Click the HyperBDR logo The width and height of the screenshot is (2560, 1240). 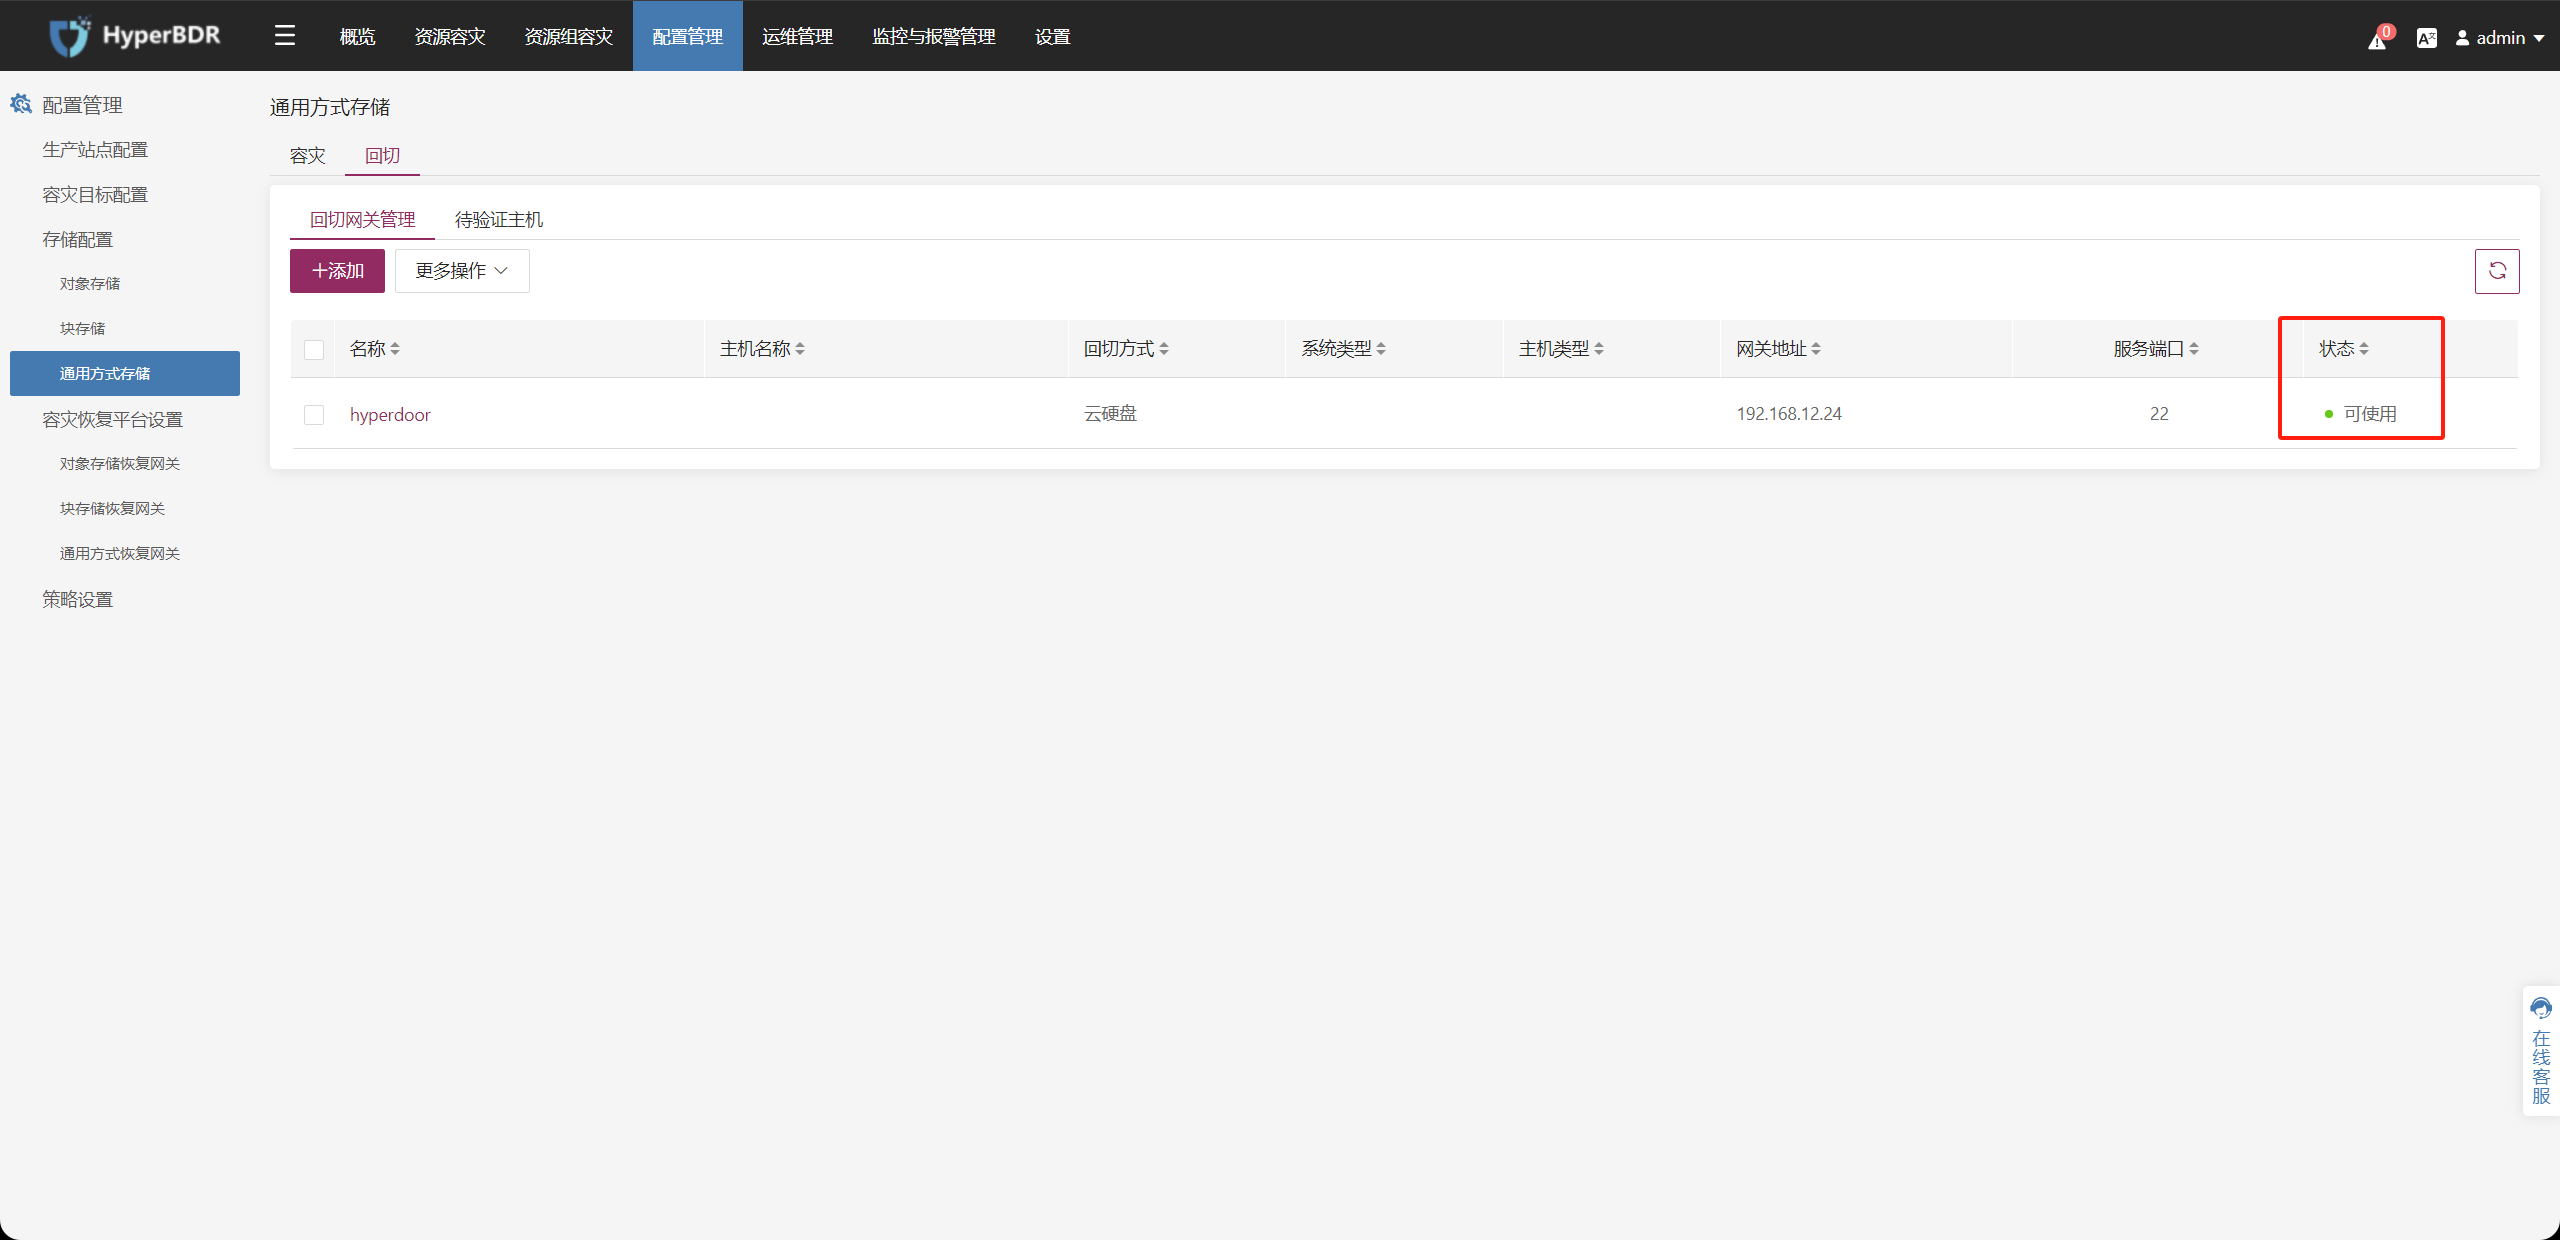pyautogui.click(x=135, y=36)
